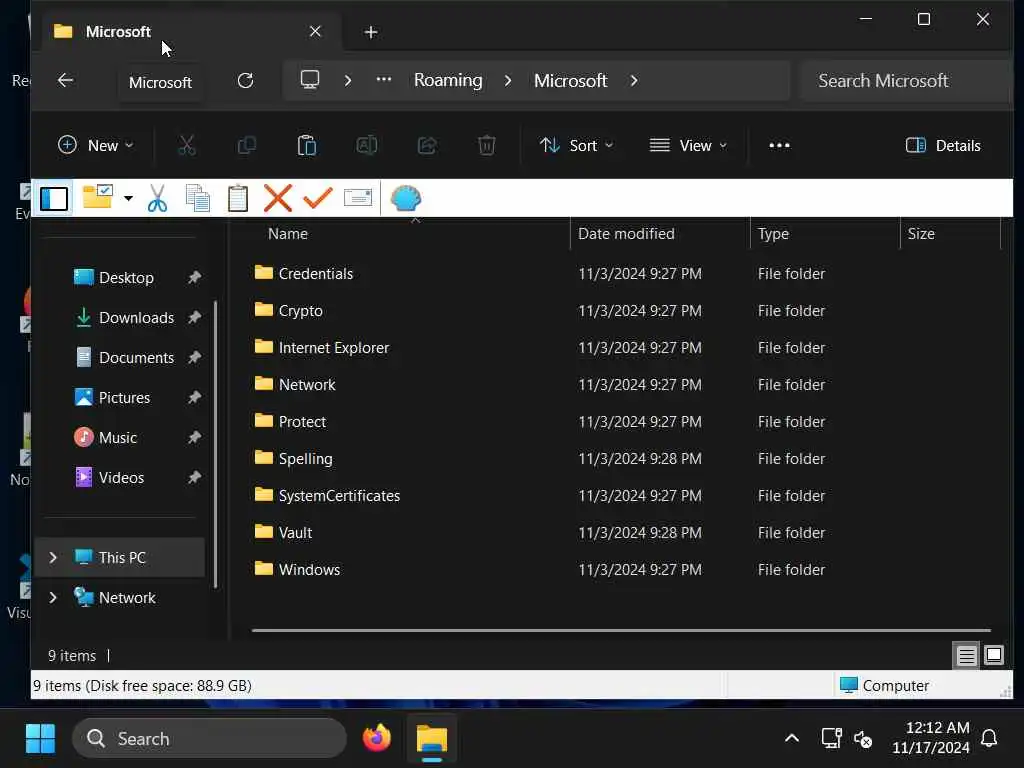Click Microsoft in the address breadcrumb
Screen dimensions: 1024x768
(x=571, y=80)
